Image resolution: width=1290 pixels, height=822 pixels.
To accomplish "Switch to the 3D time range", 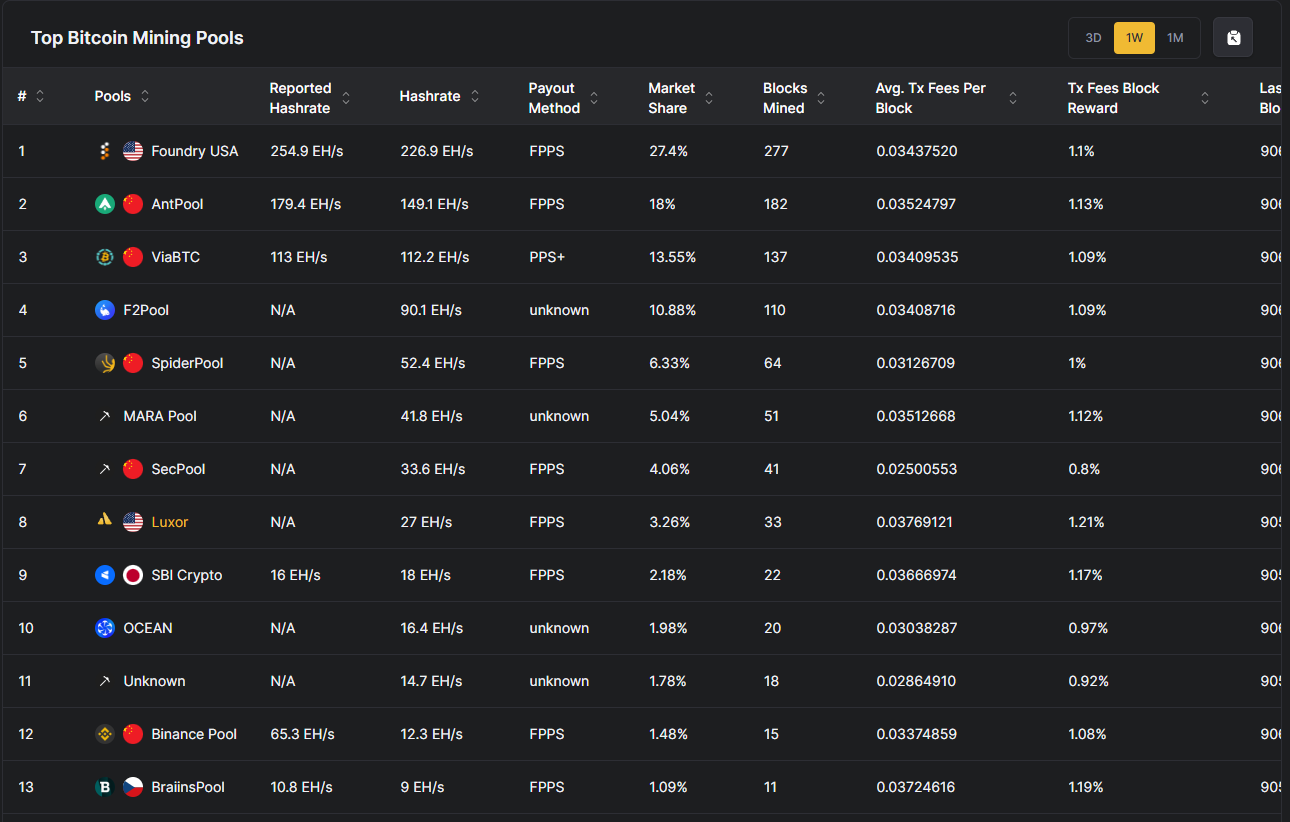I will point(1093,38).
